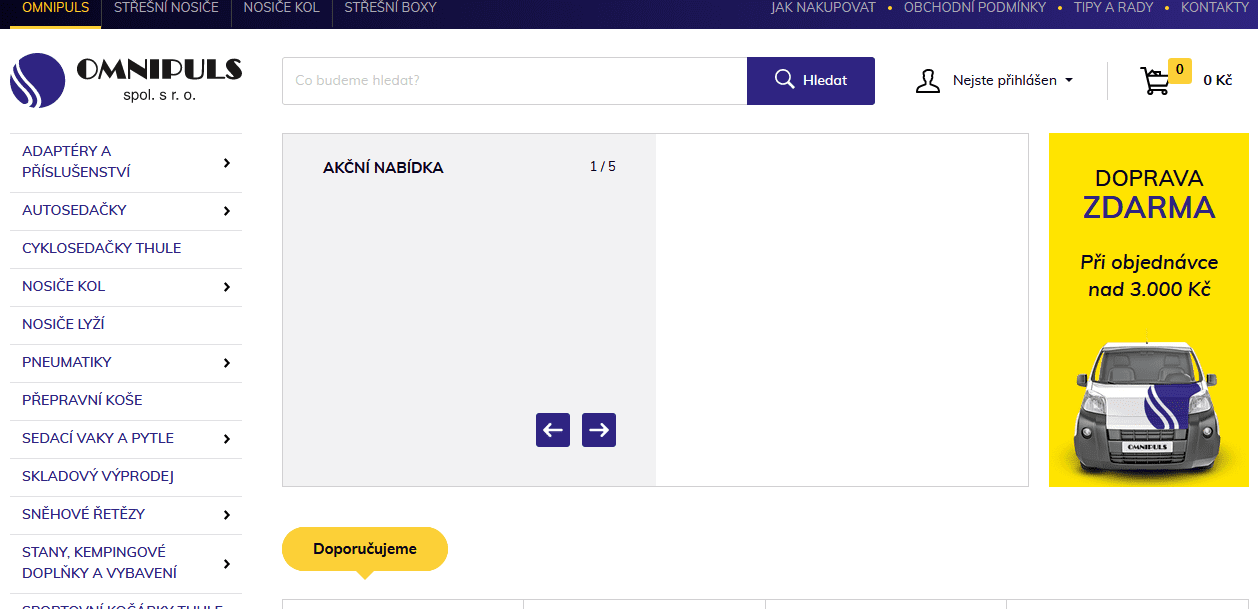Click the 0 Kč cart total
1258x609 pixels.
point(1217,80)
